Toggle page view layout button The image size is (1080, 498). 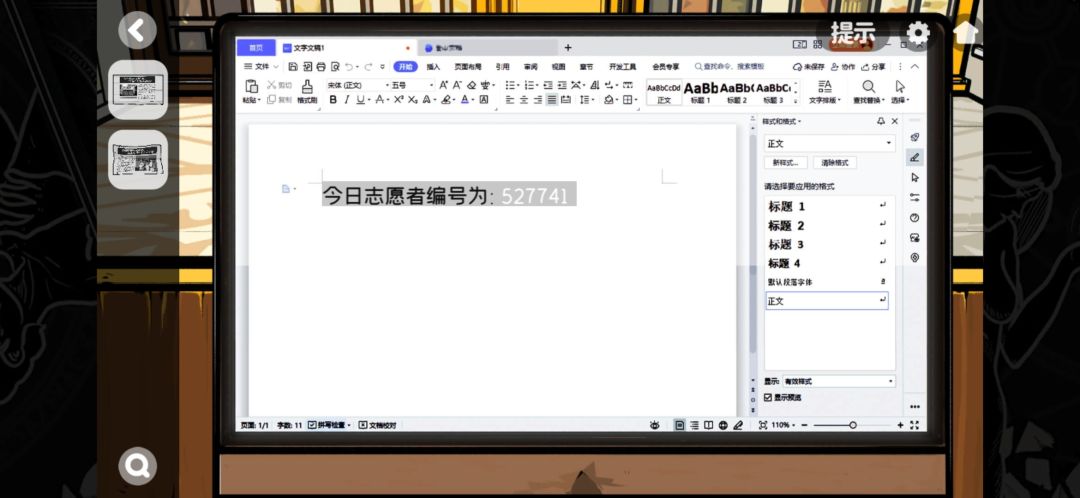680,426
